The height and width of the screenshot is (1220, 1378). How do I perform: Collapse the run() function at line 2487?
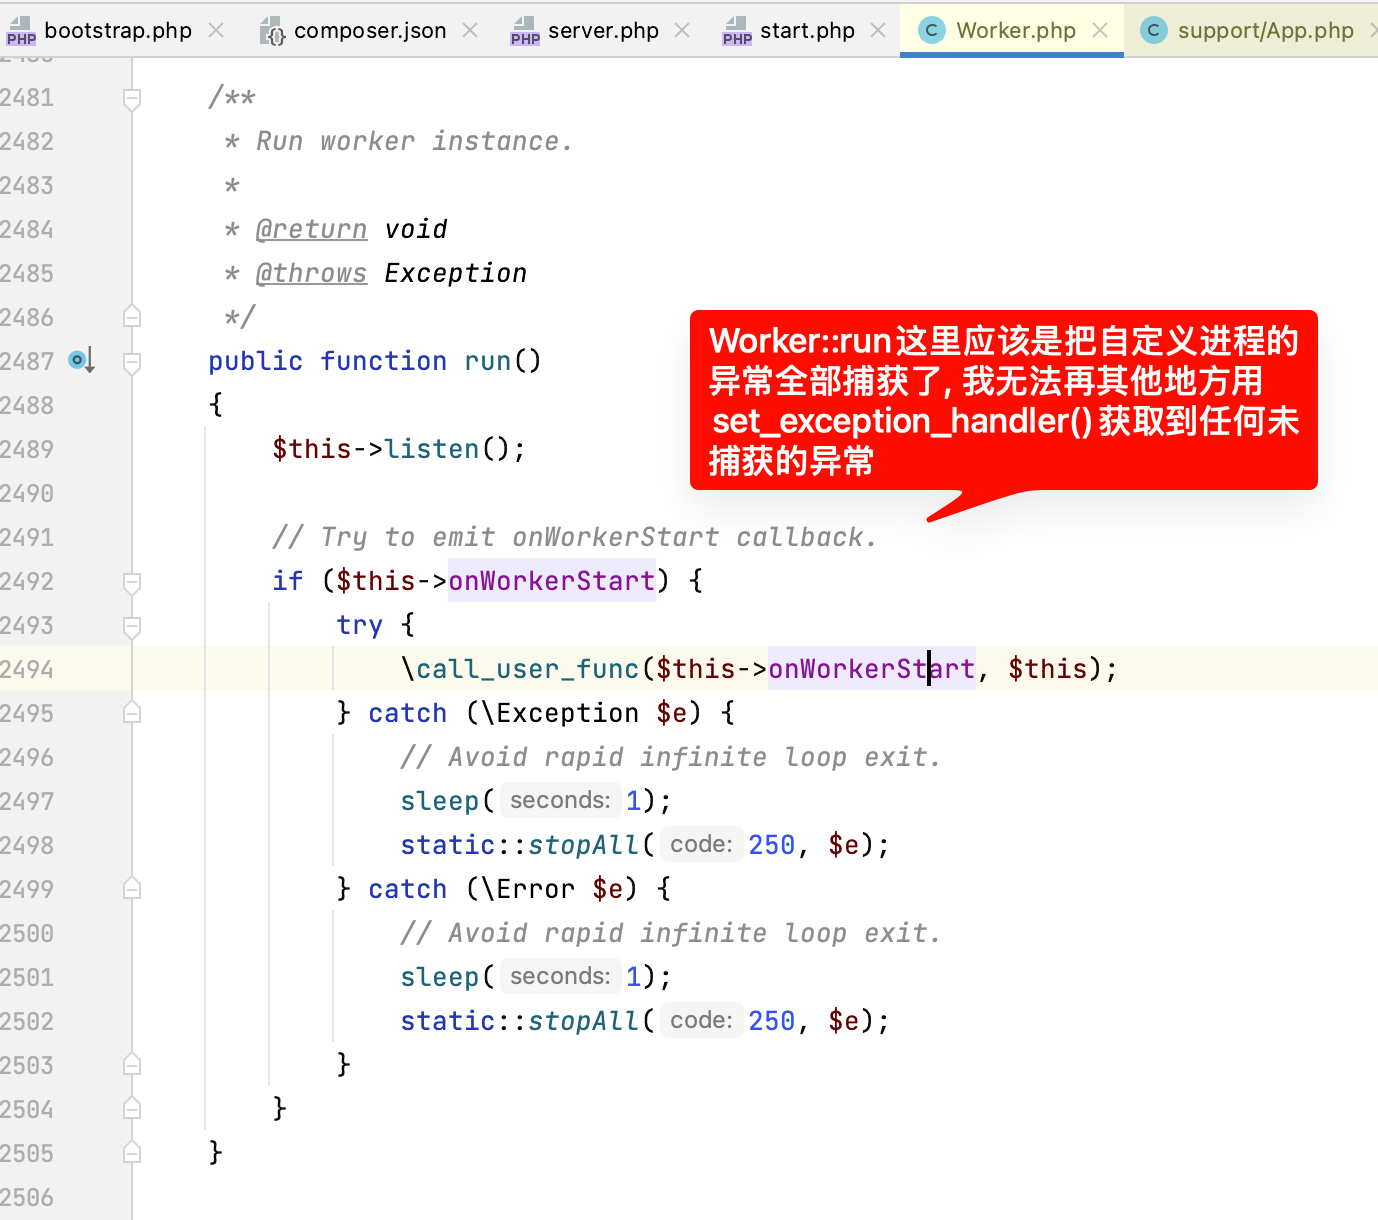[x=132, y=362]
